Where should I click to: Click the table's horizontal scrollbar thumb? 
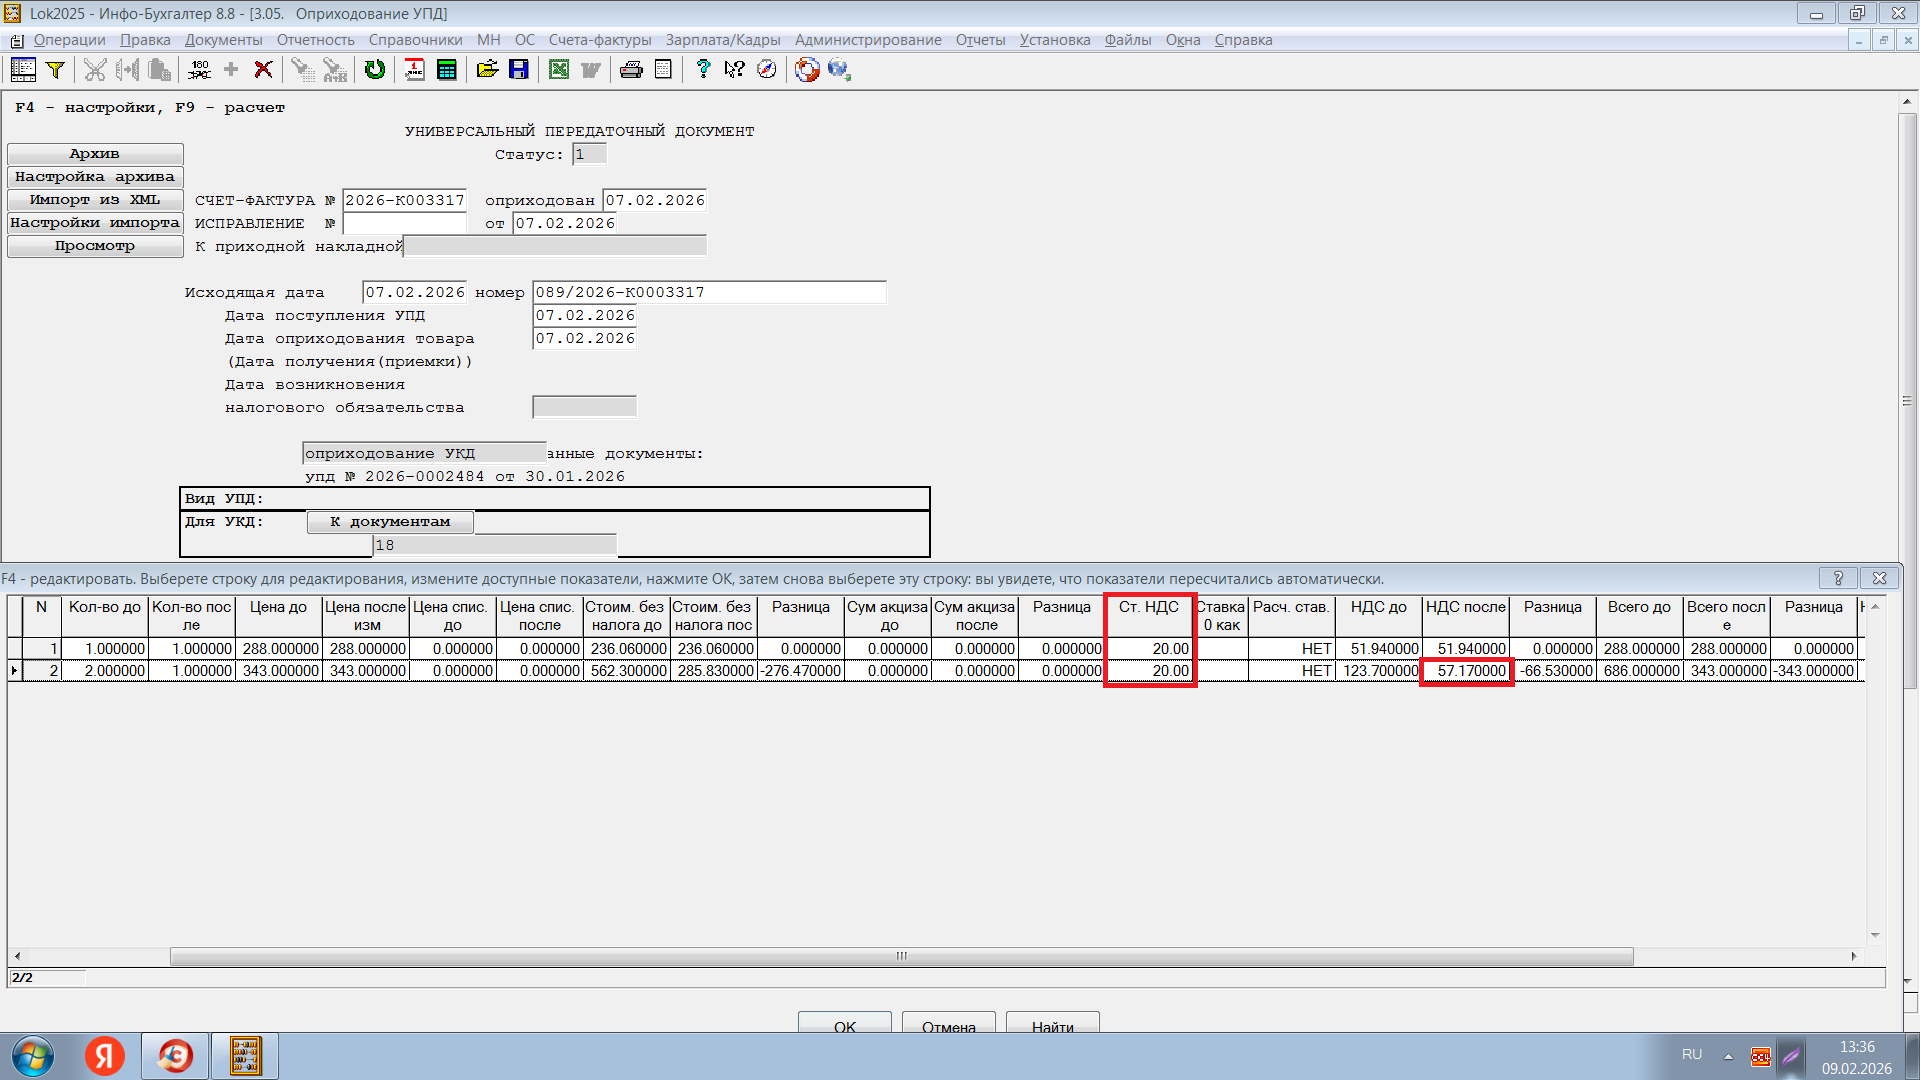[x=900, y=956]
